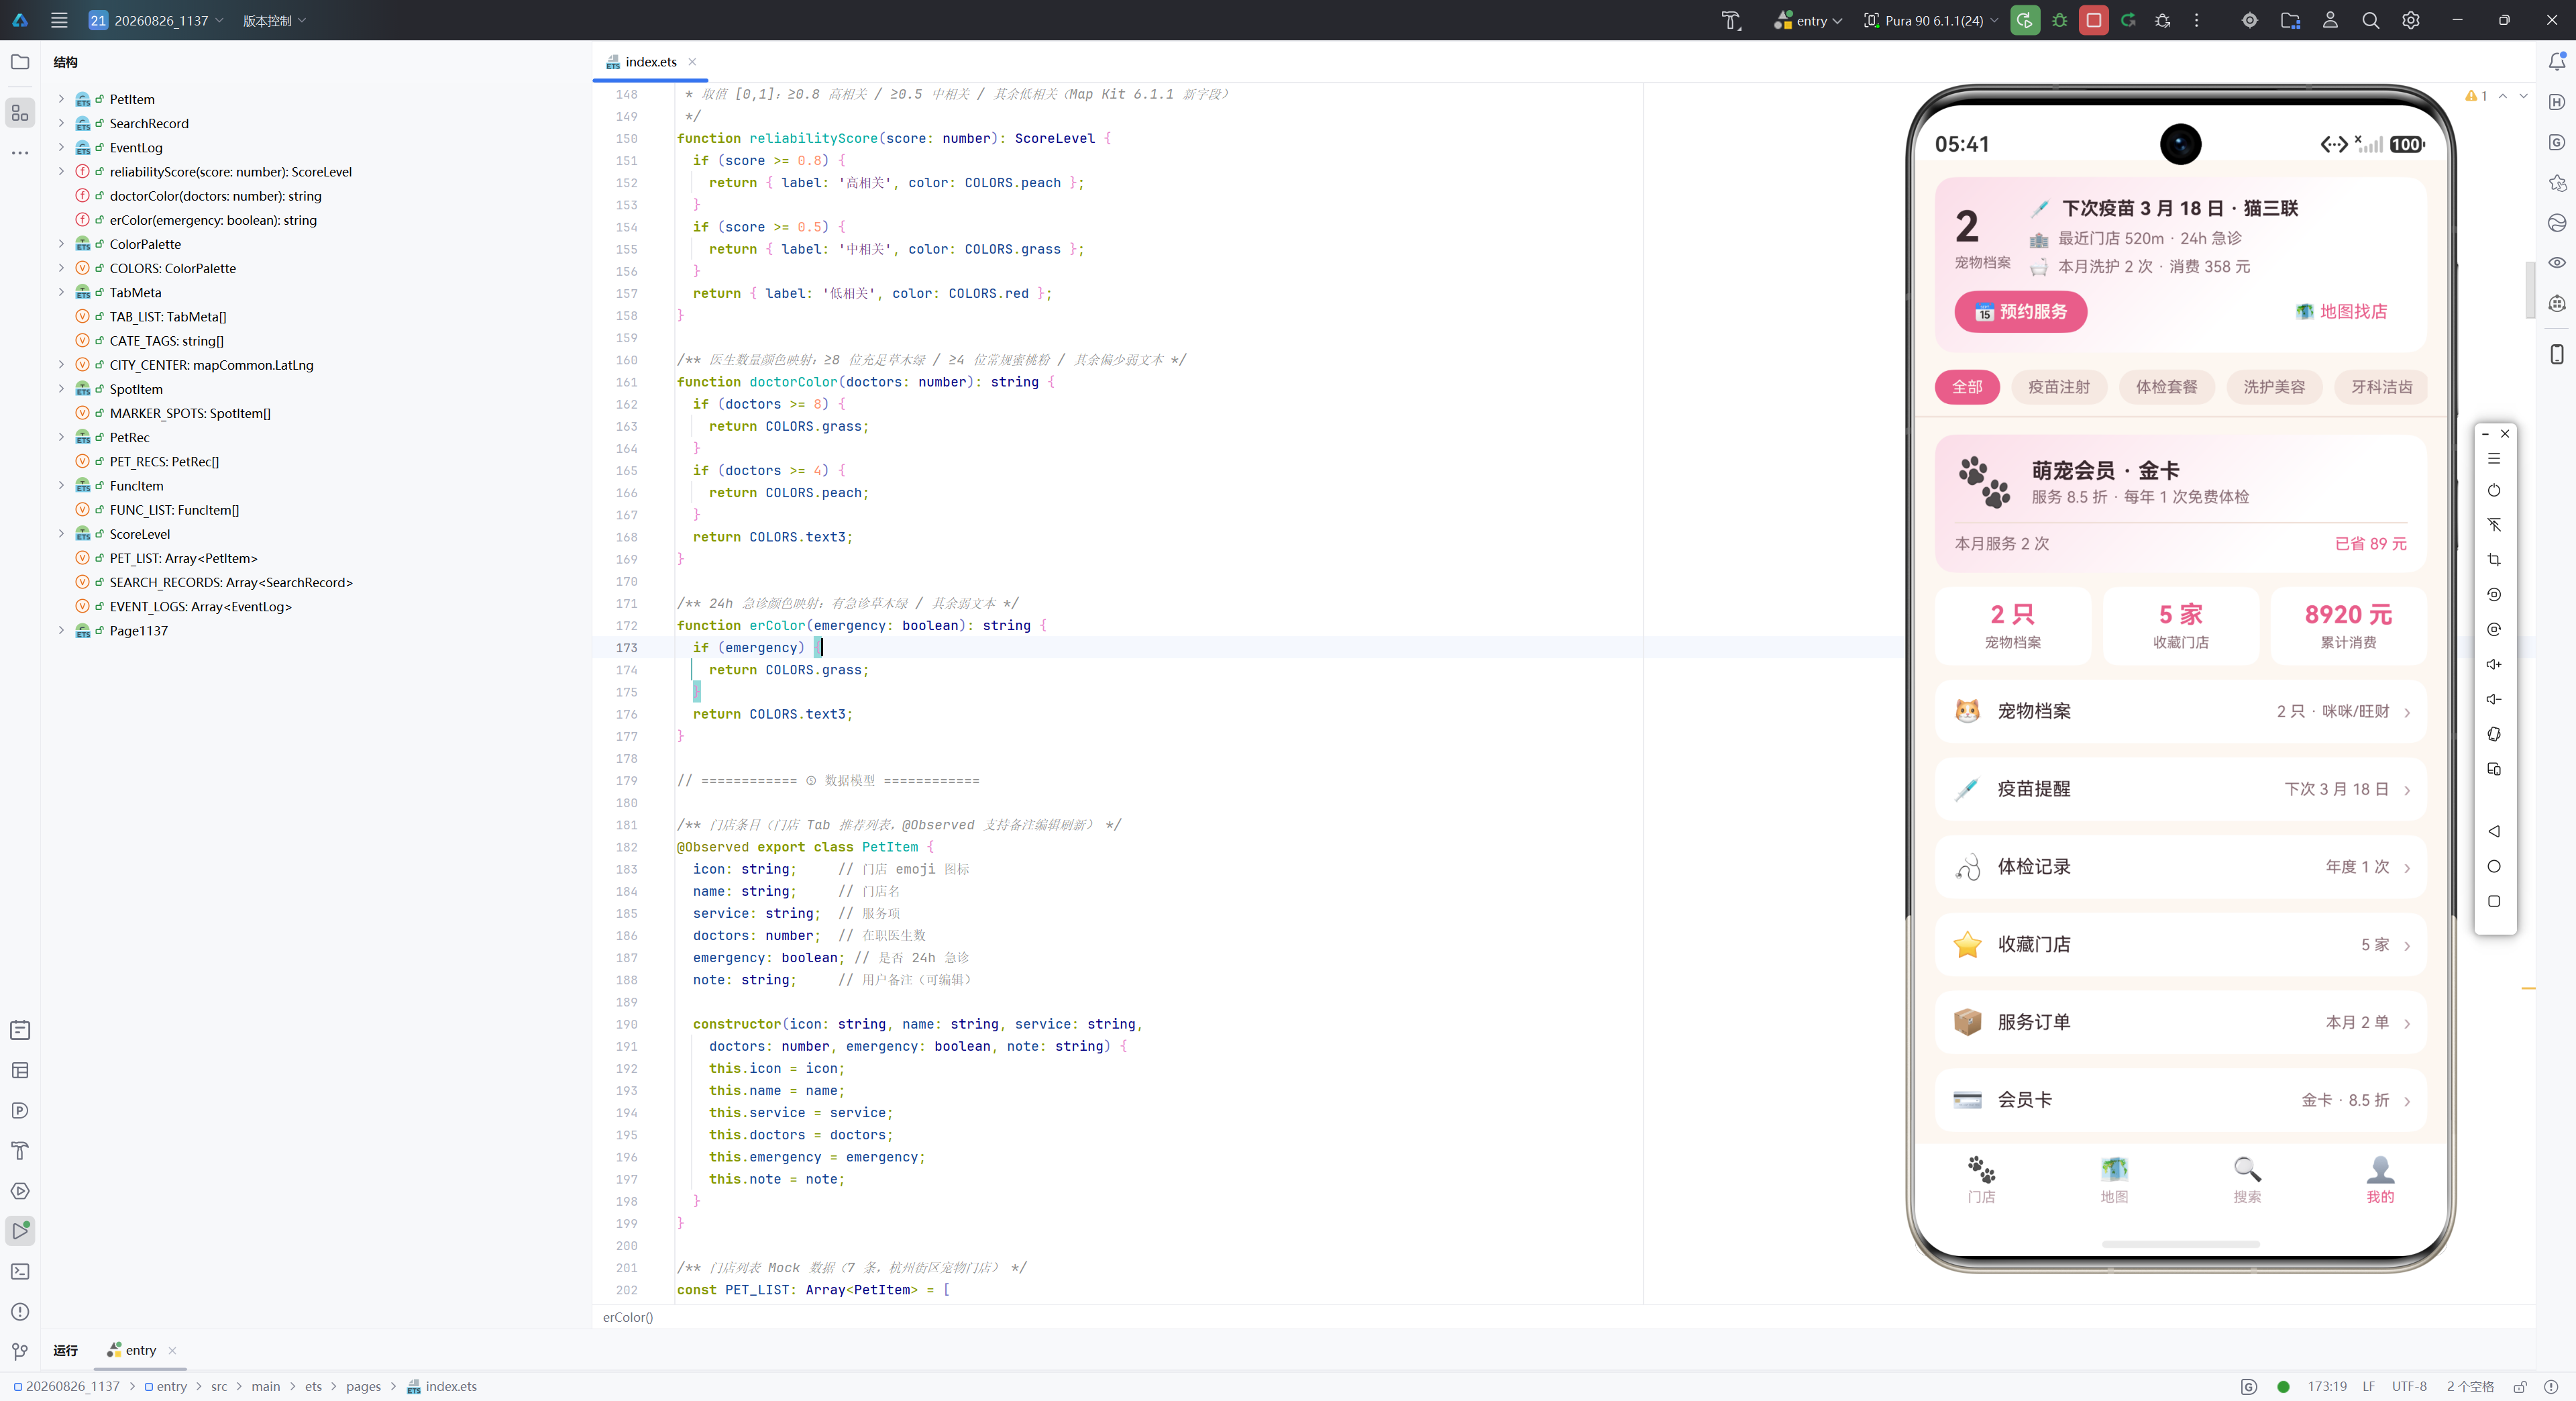Open the Pura 90 device selector dropdown
Viewport: 2576px width, 1401px height.
click(1931, 20)
